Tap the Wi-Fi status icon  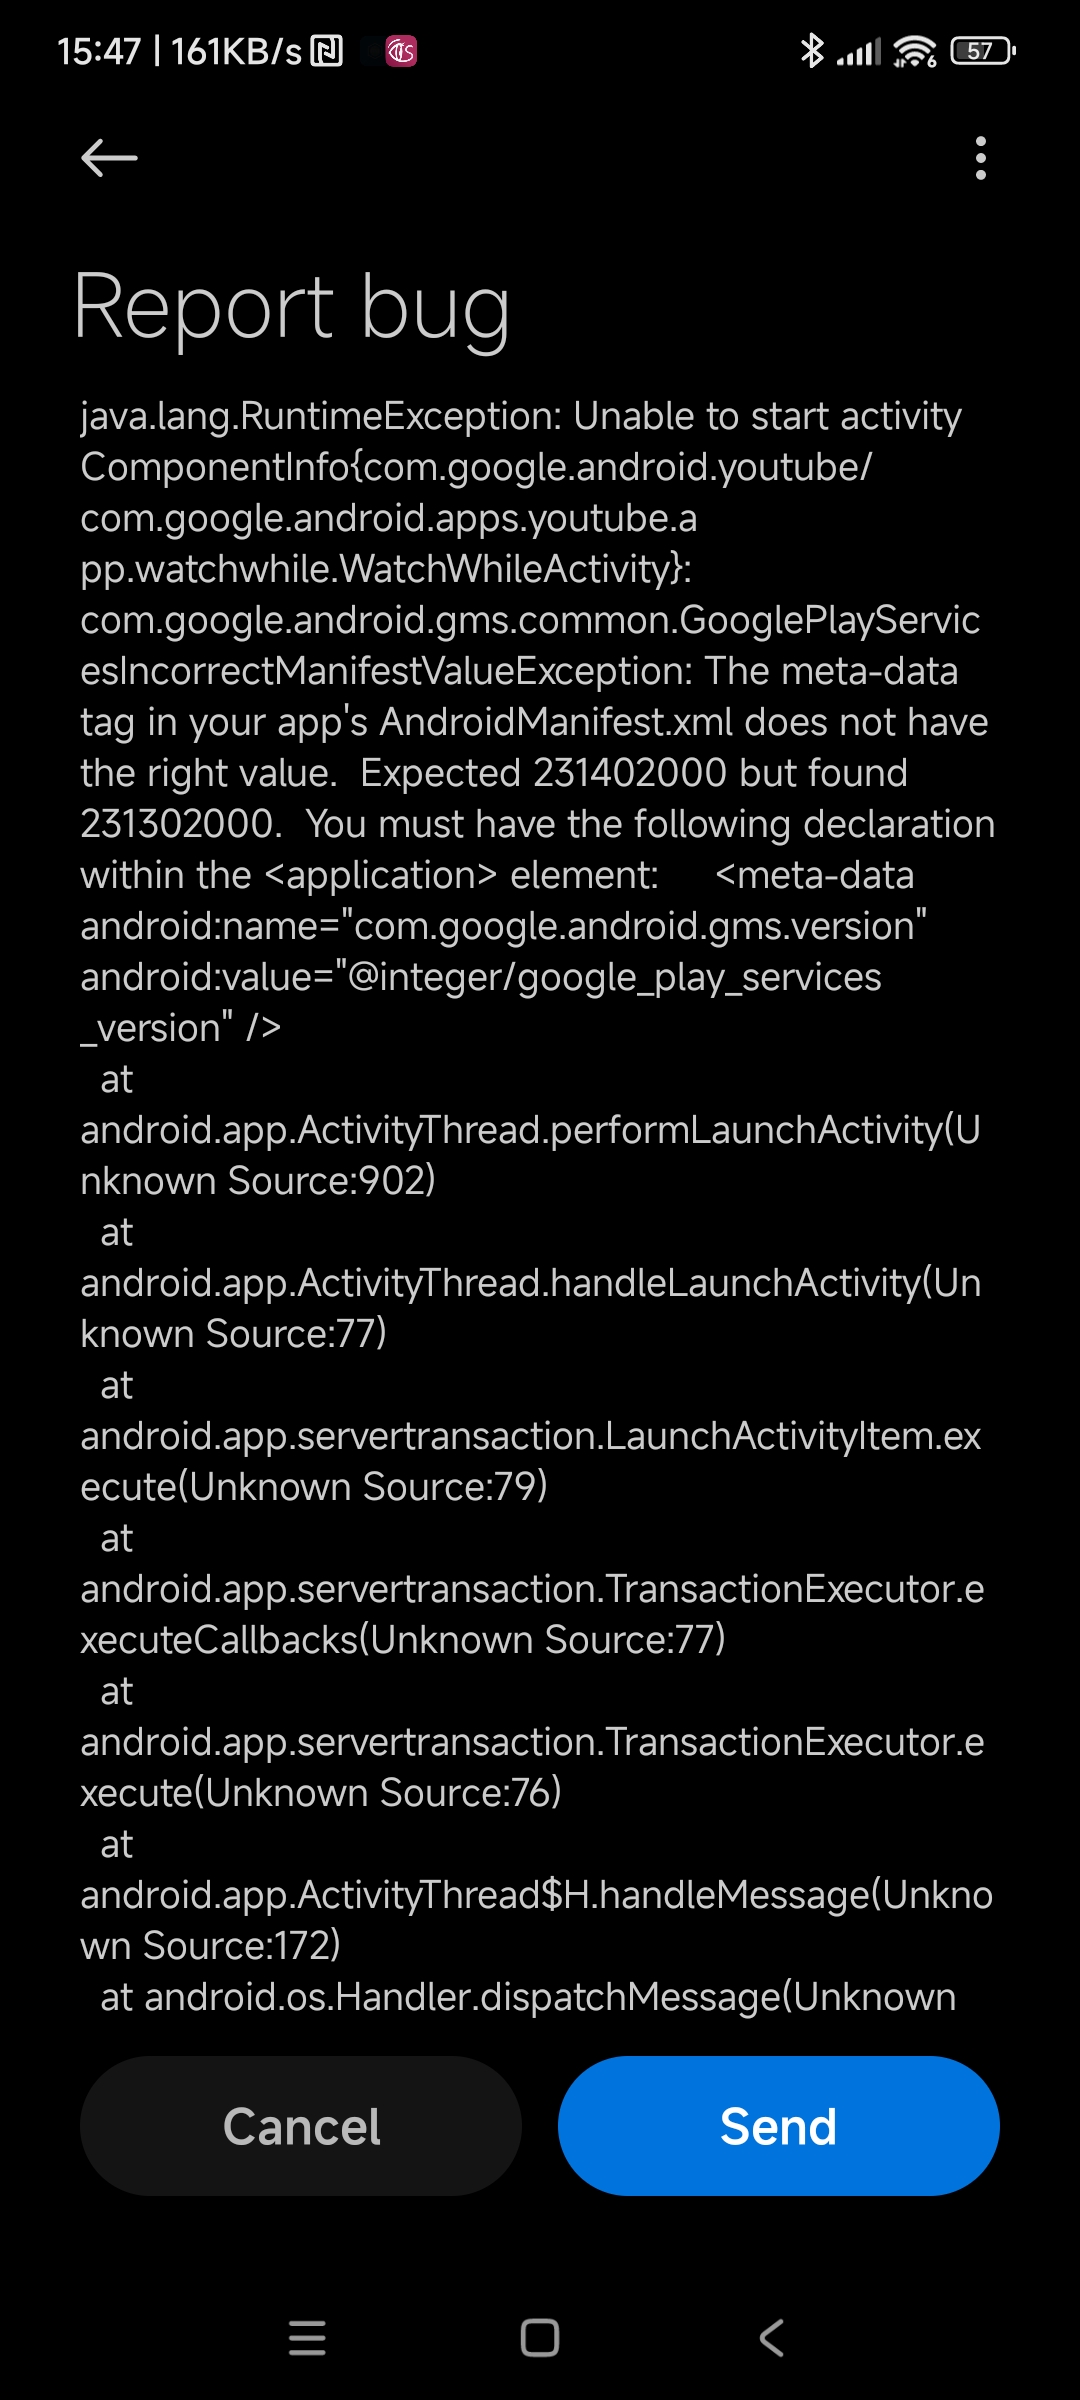click(x=914, y=50)
